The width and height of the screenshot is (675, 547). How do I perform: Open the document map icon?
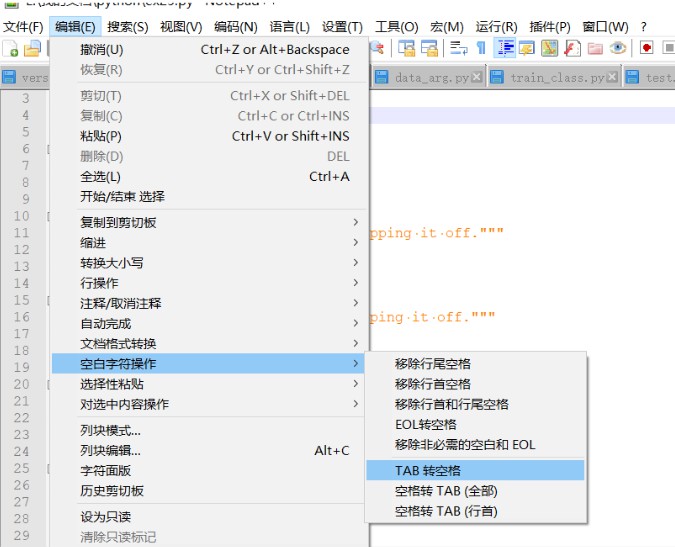549,48
